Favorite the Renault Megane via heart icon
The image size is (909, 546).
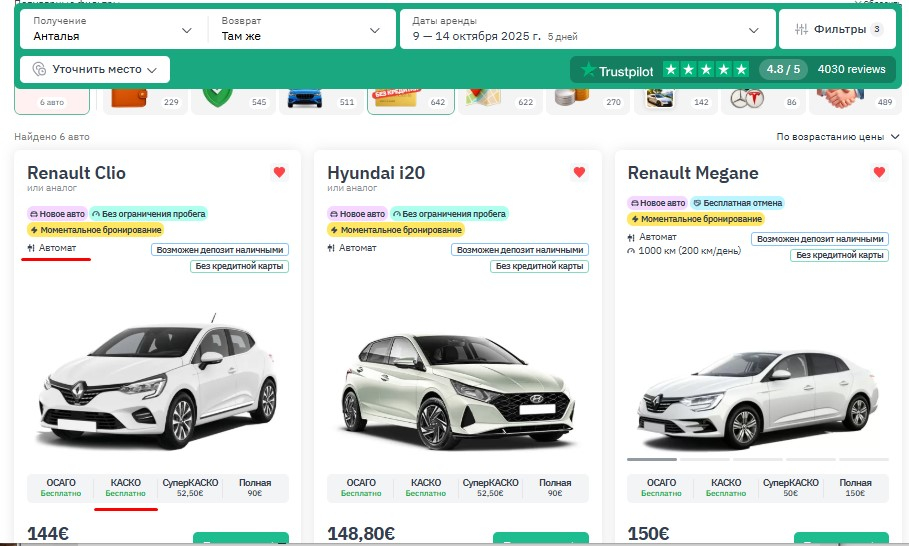click(879, 172)
